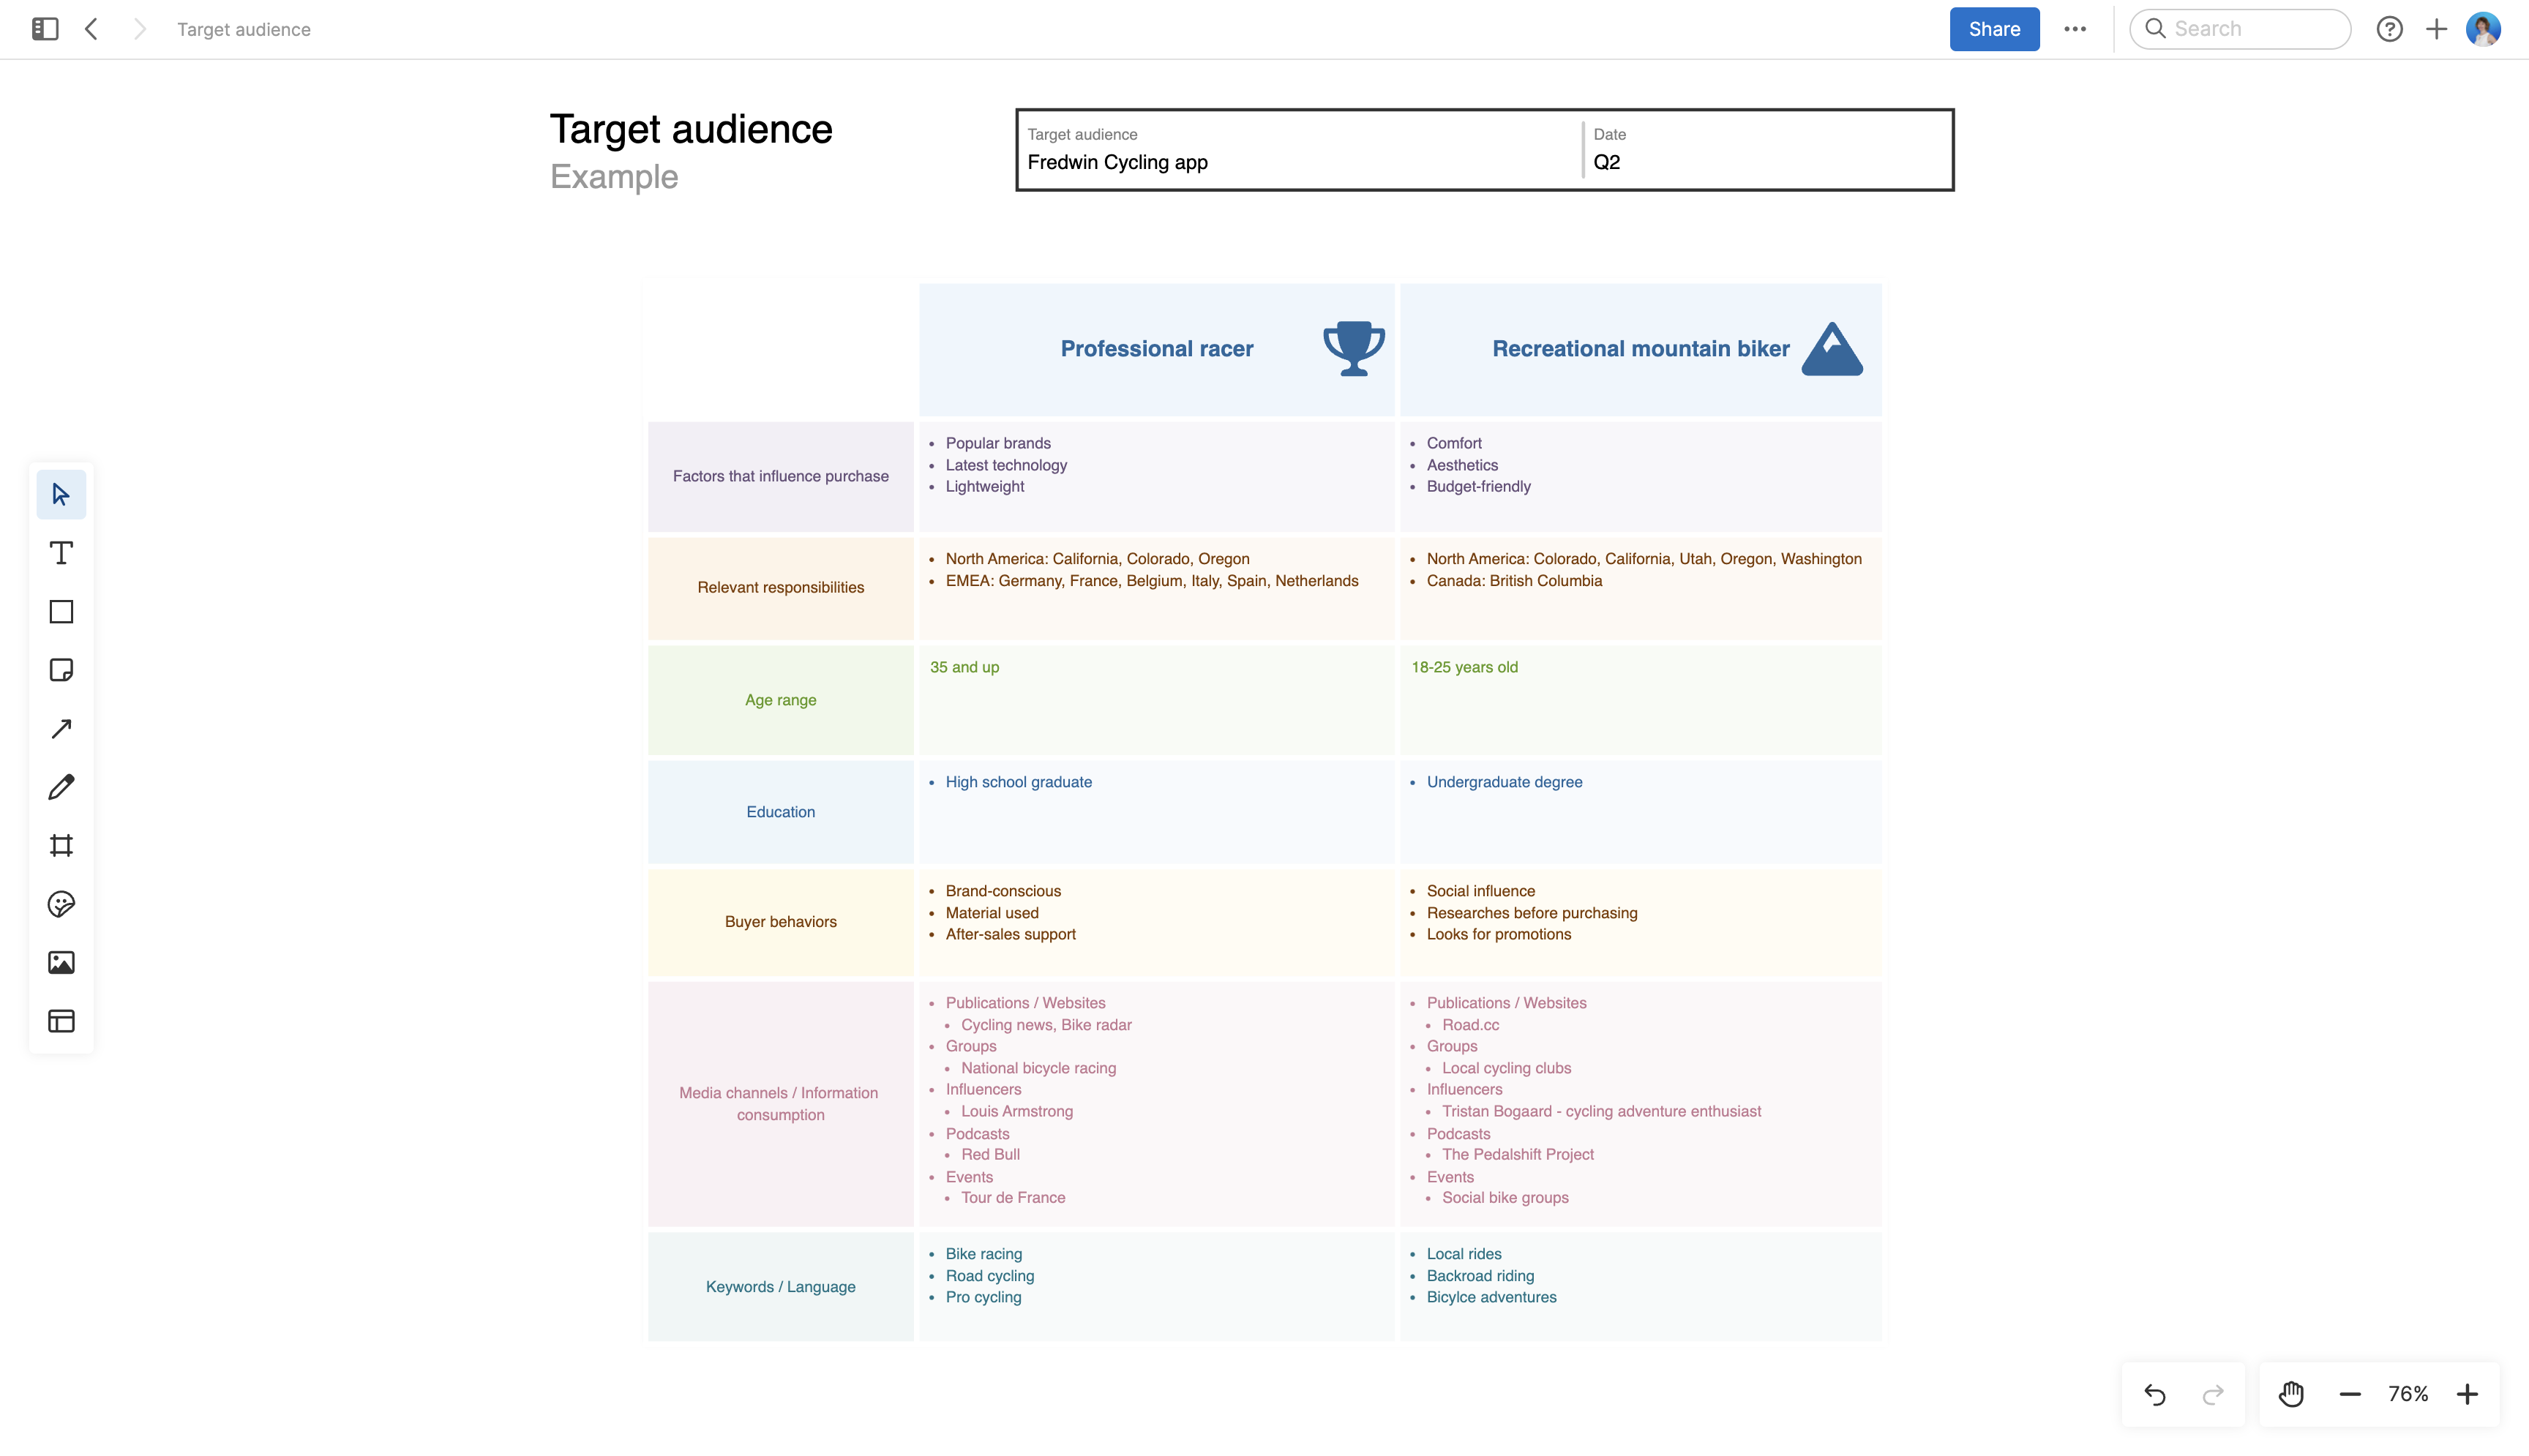Select the Text tool
The width and height of the screenshot is (2529, 1456).
click(x=61, y=552)
